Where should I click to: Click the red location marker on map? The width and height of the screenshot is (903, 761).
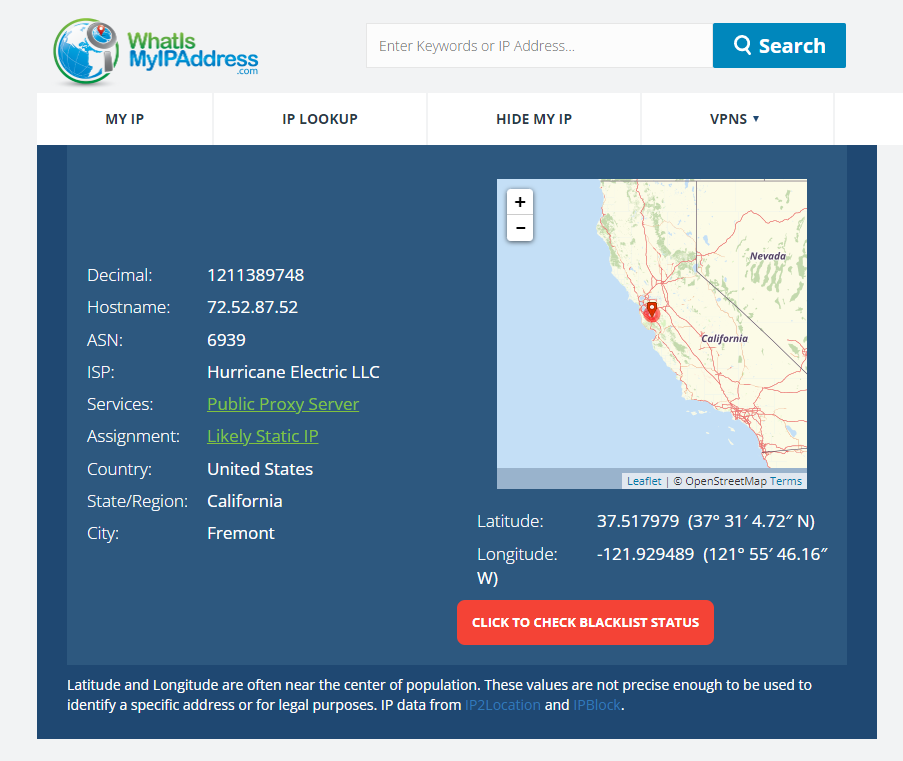(651, 310)
